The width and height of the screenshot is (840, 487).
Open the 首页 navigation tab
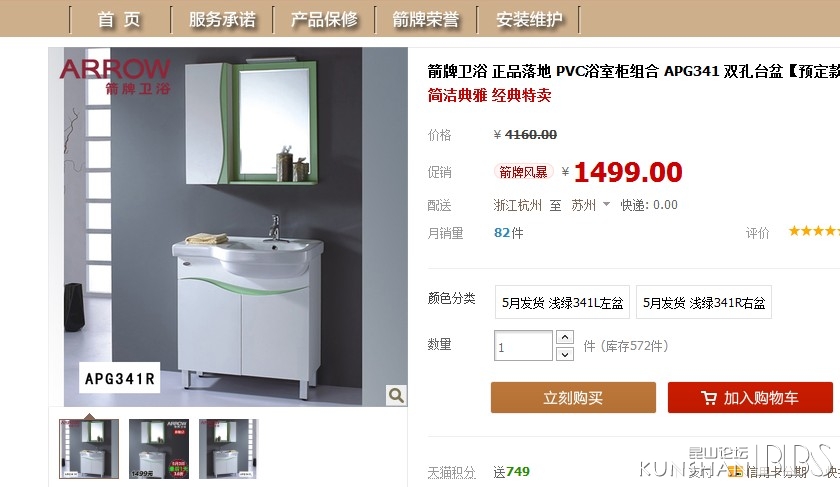119,19
